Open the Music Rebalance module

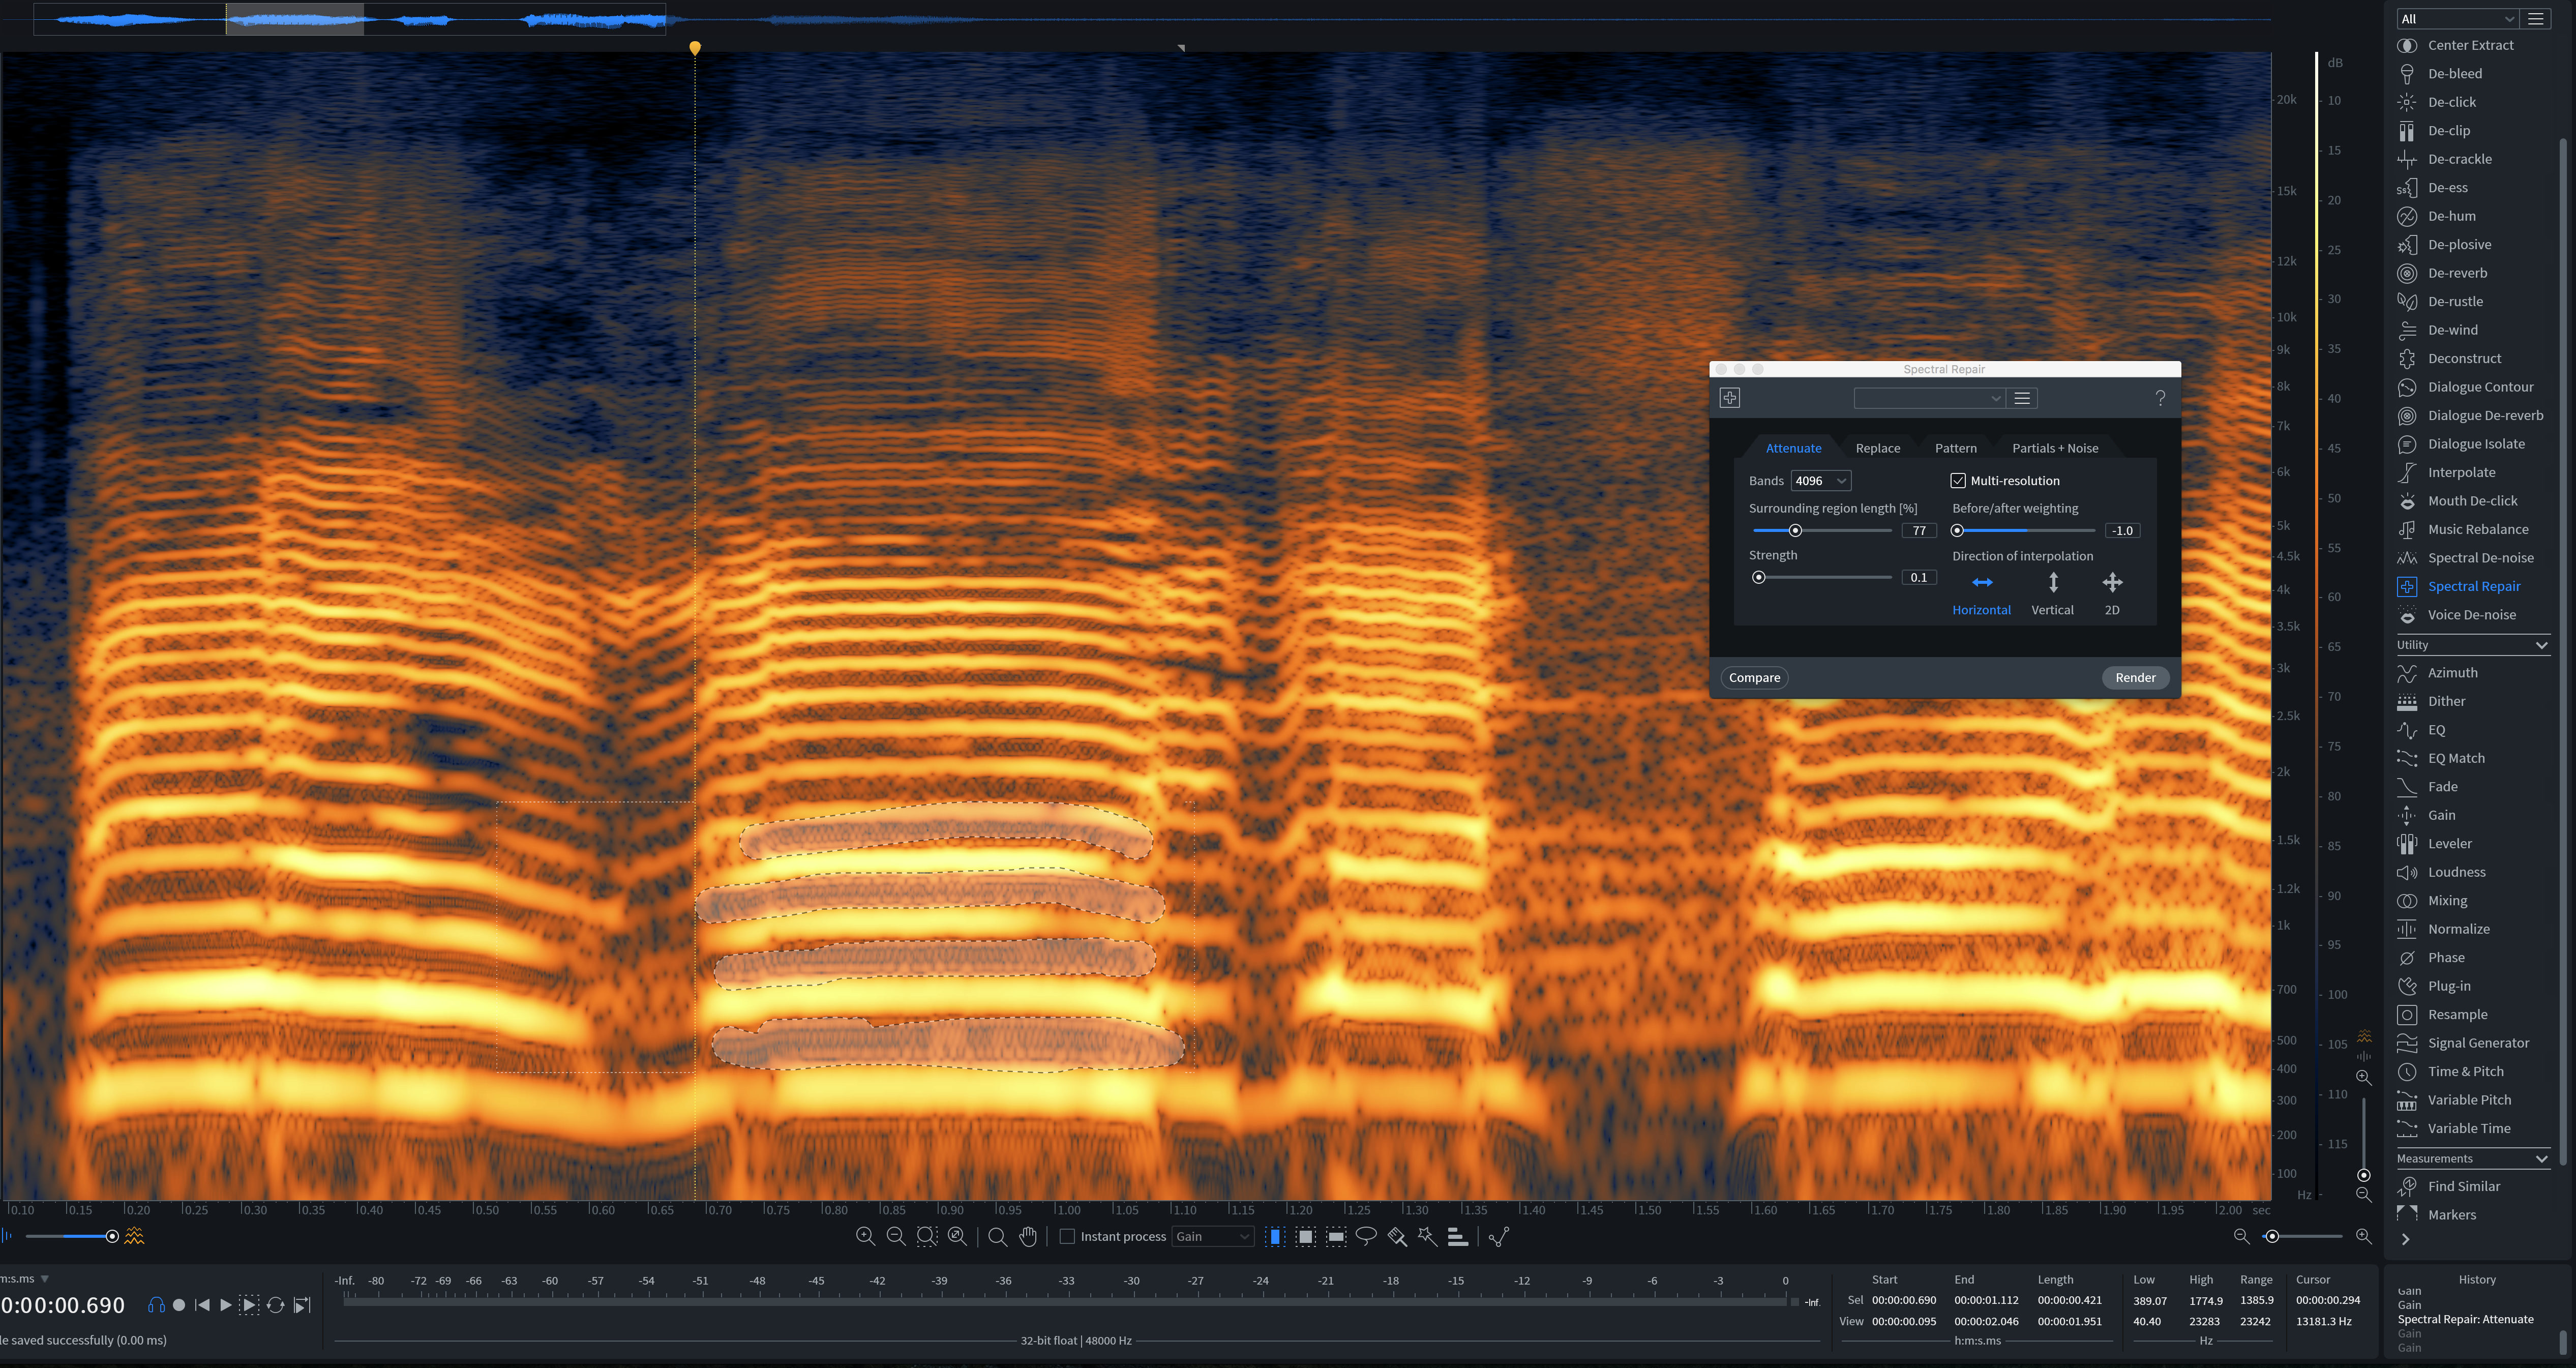2477,529
